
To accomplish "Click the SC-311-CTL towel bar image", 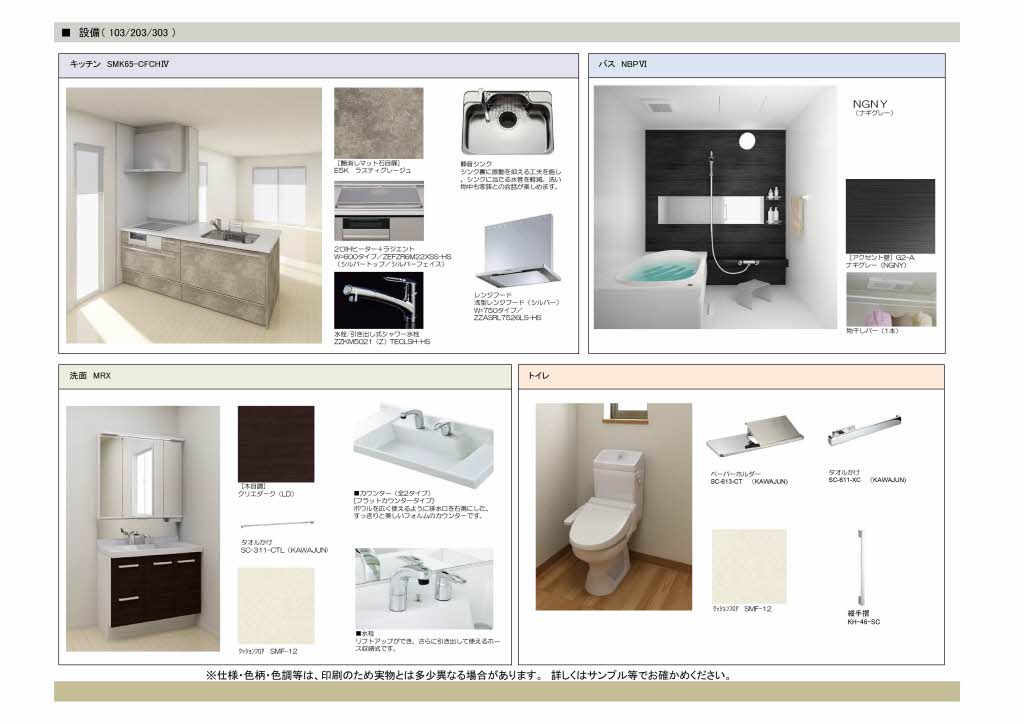I will coord(277,524).
